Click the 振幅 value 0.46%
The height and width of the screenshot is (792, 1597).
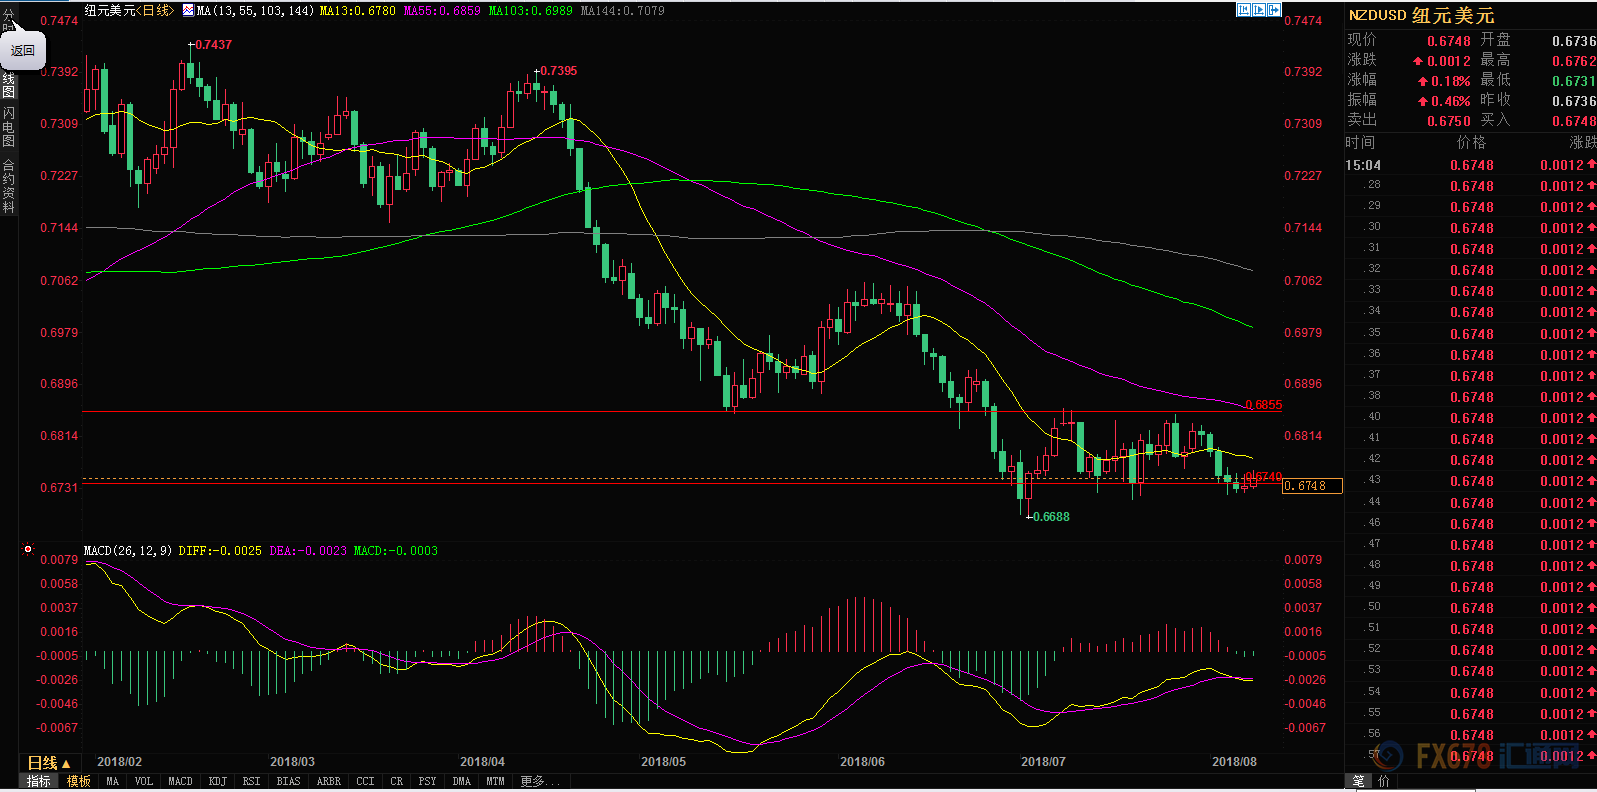pyautogui.click(x=1451, y=101)
